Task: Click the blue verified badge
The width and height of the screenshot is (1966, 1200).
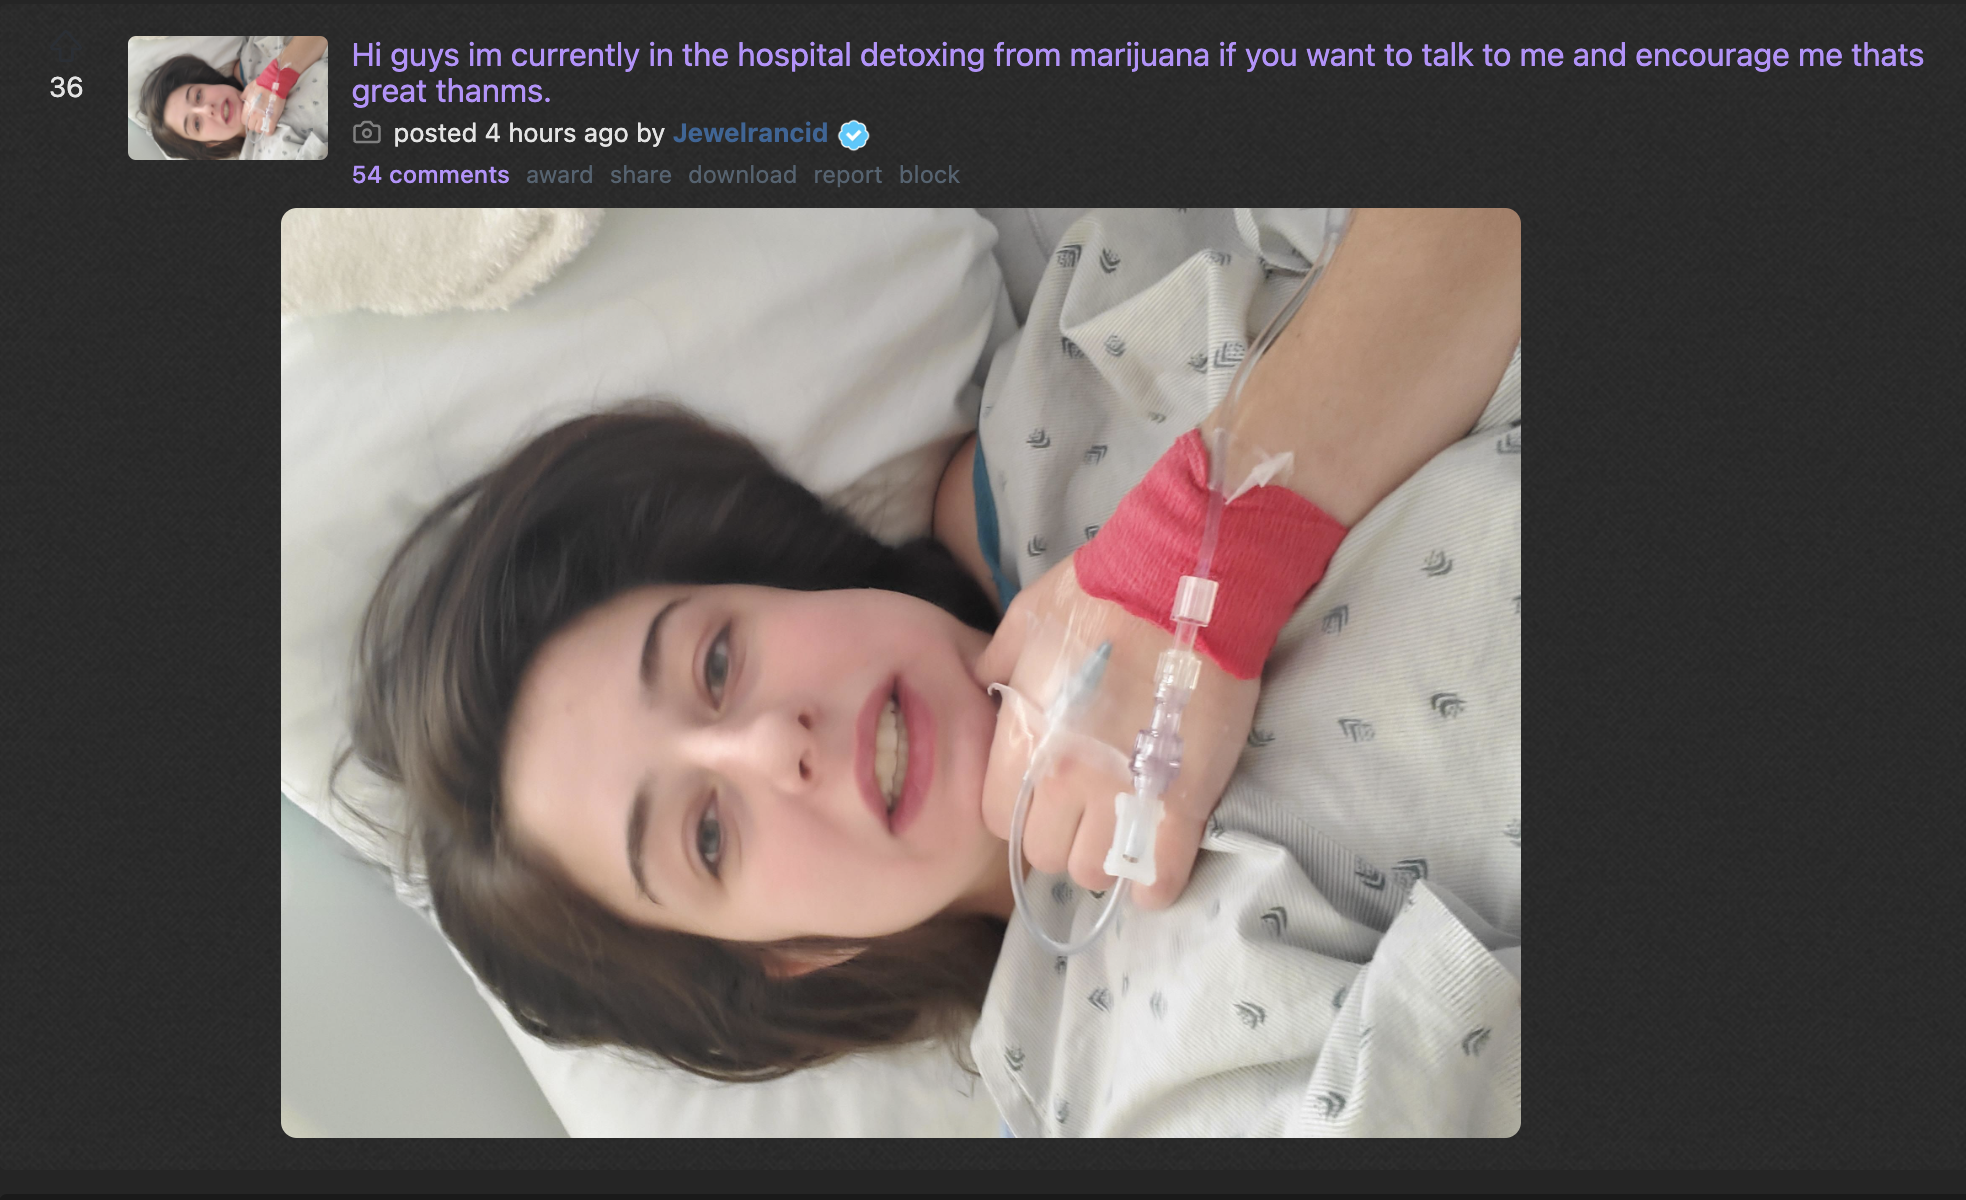Action: [853, 134]
